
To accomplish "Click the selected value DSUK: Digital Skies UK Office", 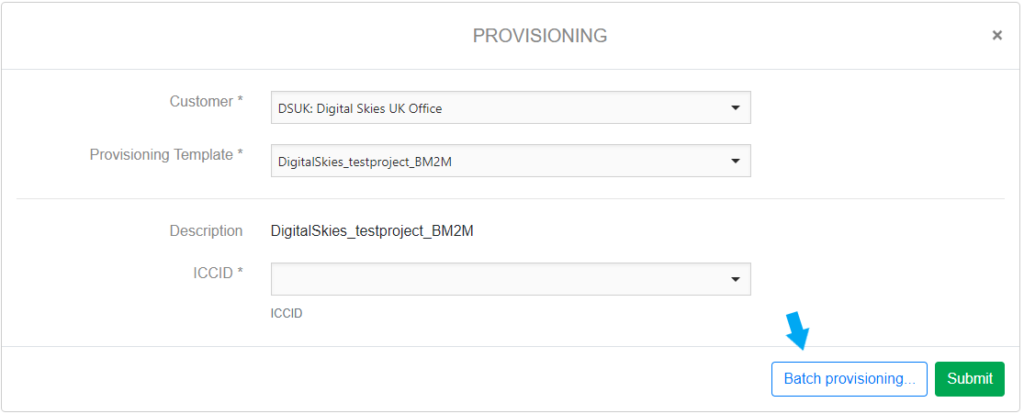I will coord(360,108).
